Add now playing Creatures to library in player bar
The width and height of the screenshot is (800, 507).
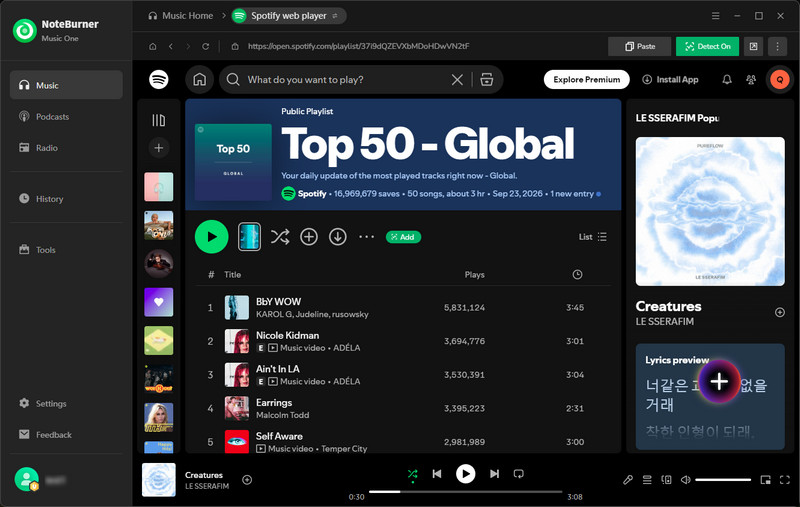[x=247, y=479]
